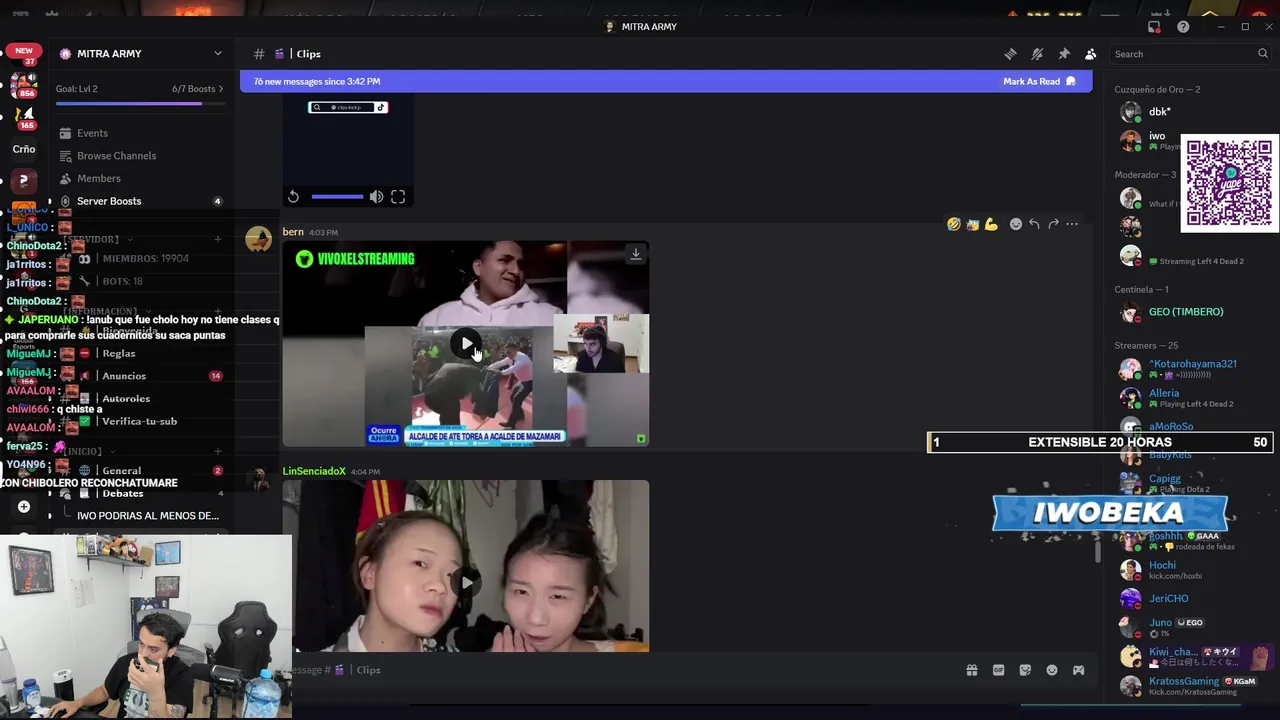Open the Add Reaction smiley on bern's message
Image resolution: width=1280 pixels, height=720 pixels.
pos(1016,224)
